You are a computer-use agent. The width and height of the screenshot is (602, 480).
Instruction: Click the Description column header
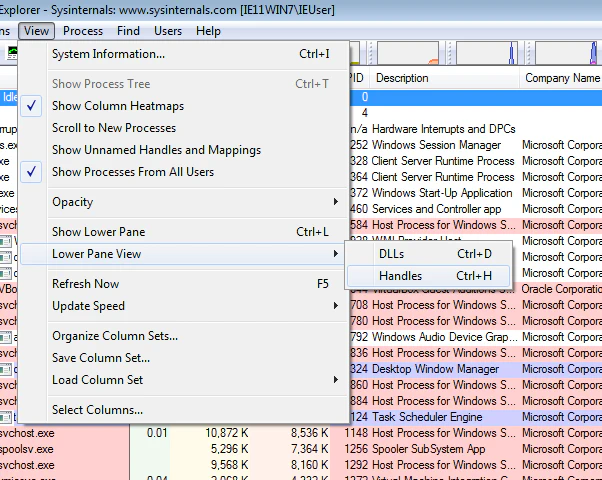click(445, 78)
